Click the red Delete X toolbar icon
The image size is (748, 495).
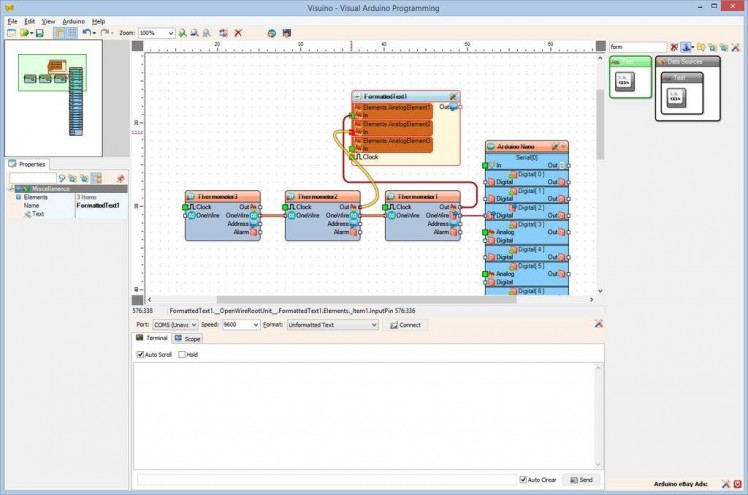click(238, 33)
